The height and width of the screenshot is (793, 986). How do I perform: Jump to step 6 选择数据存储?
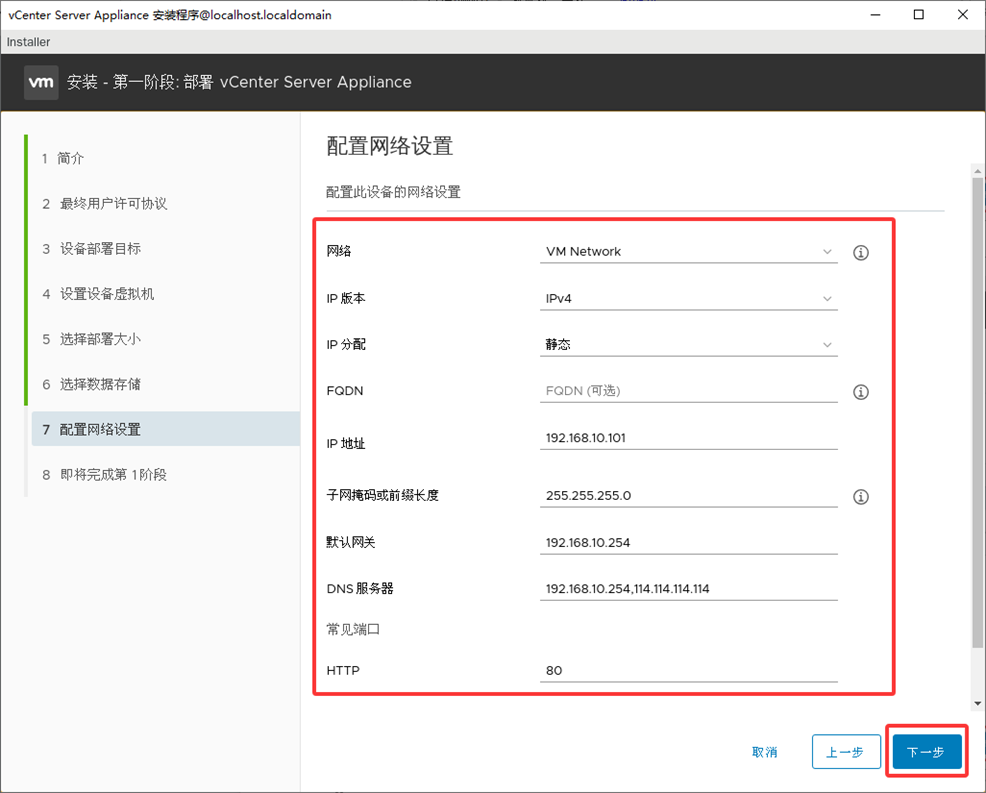99,385
